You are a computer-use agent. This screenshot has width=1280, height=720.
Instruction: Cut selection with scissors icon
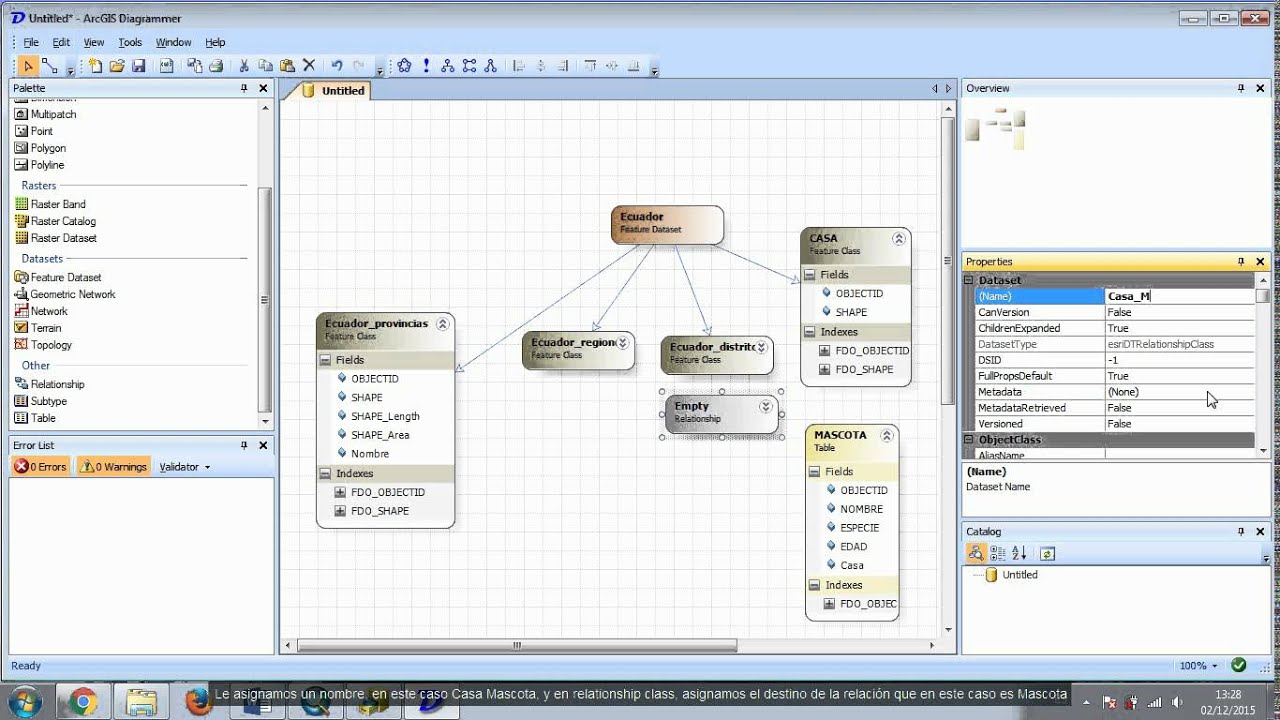[x=243, y=66]
